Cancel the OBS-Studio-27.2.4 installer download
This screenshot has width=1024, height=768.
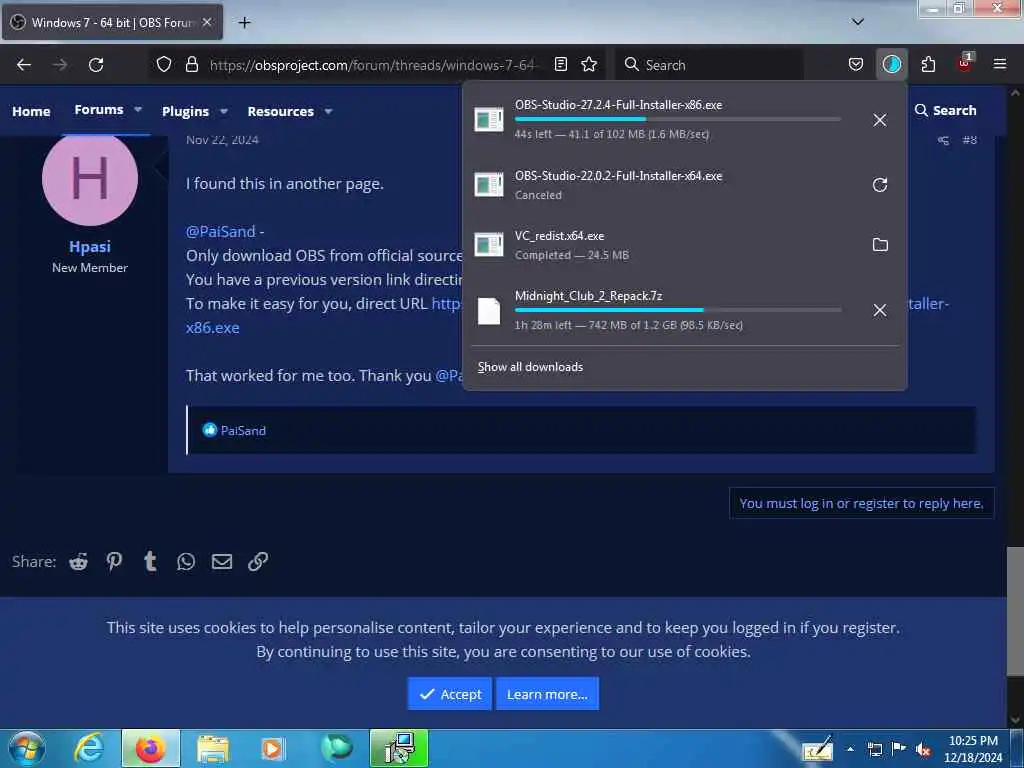pyautogui.click(x=880, y=120)
